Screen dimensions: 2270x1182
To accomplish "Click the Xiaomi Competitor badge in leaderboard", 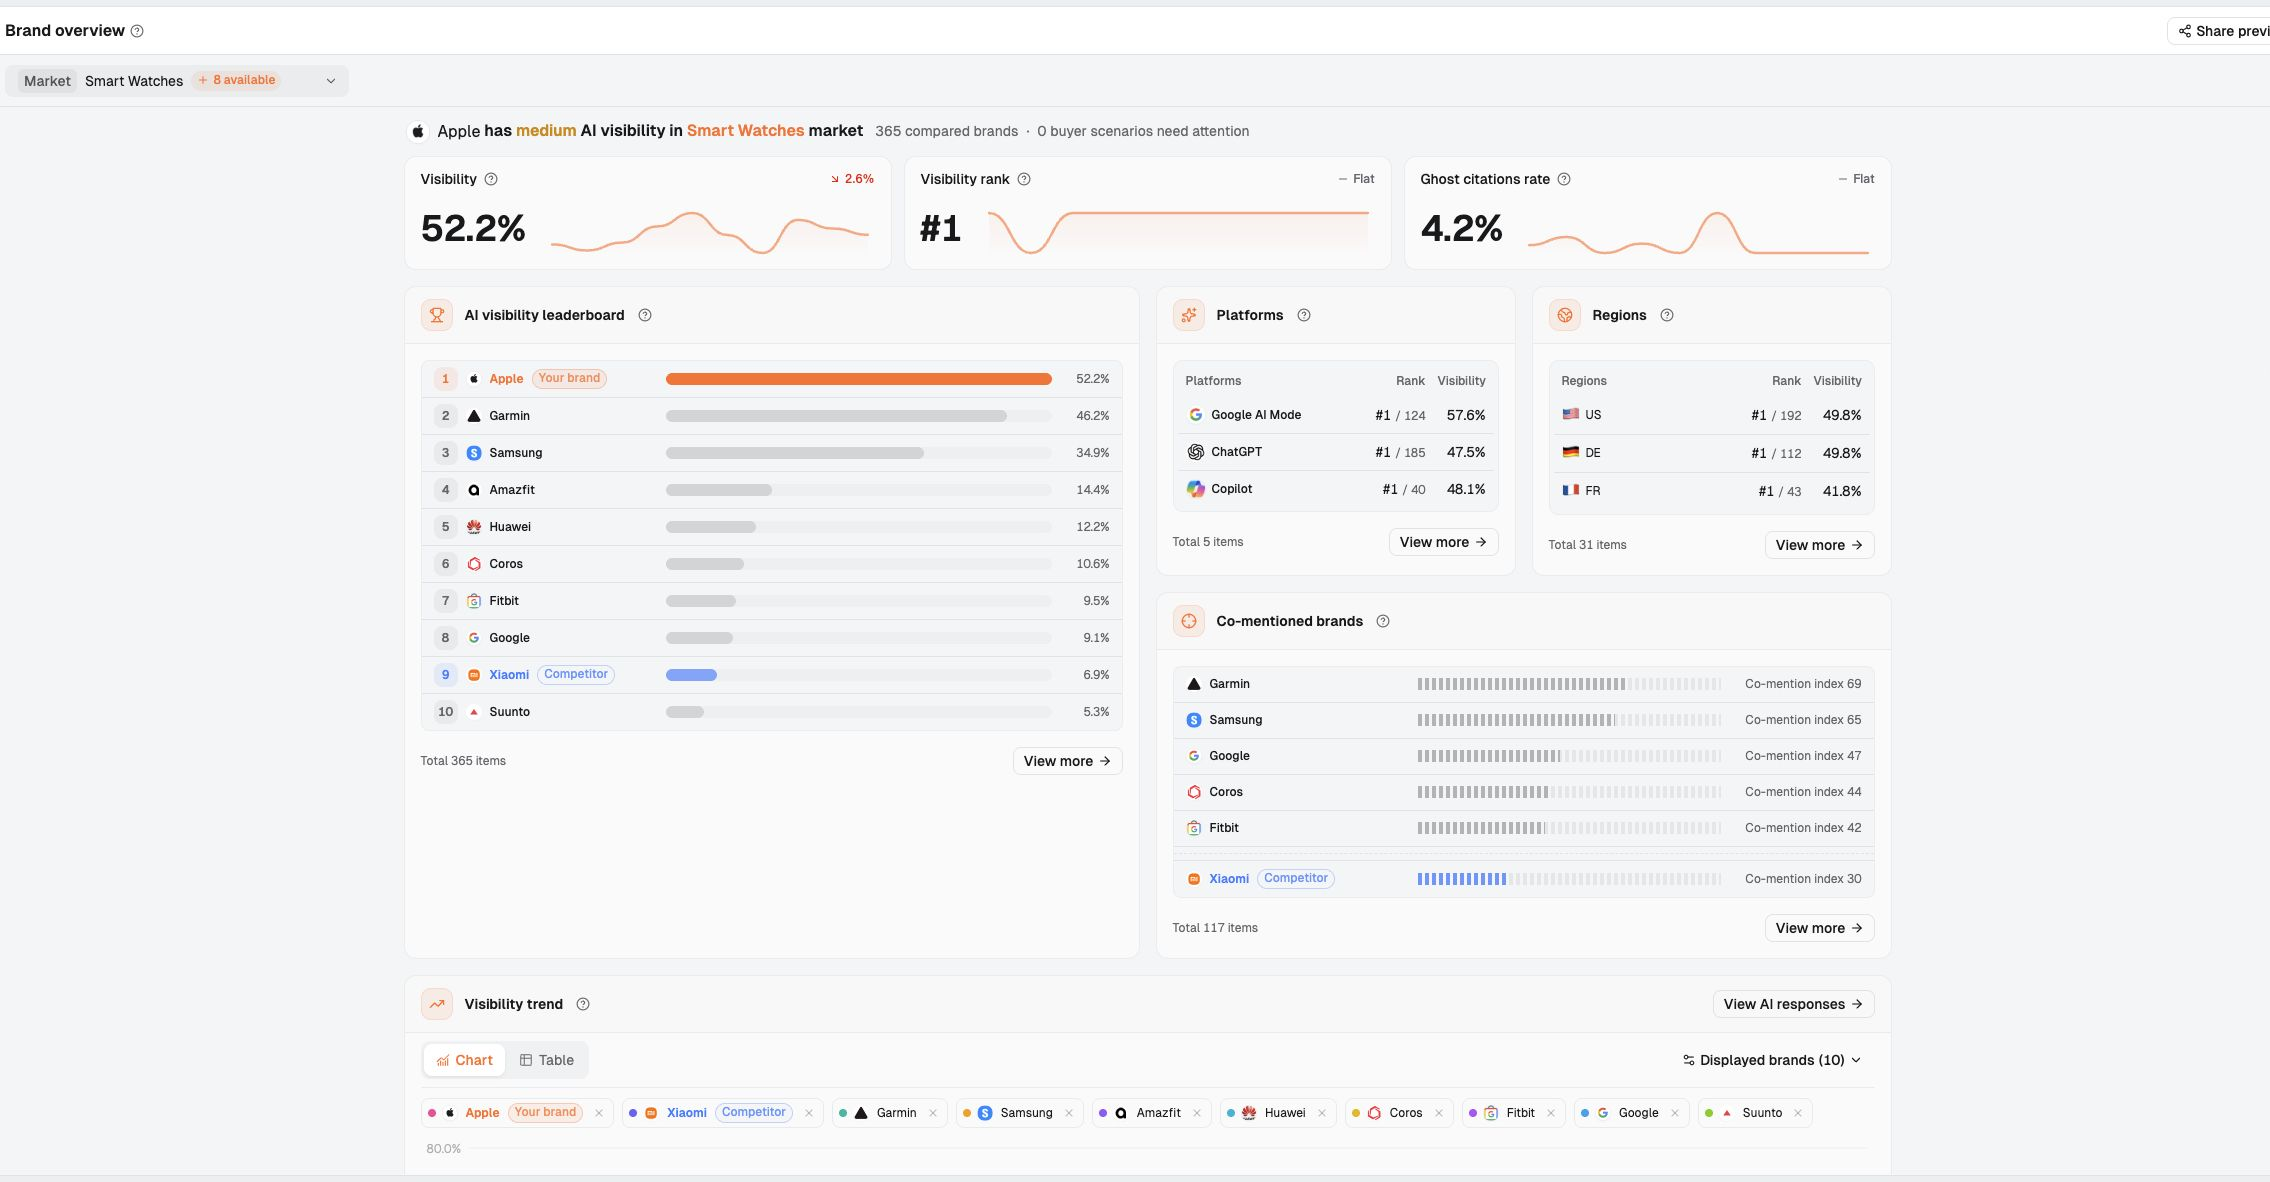I will click(576, 675).
